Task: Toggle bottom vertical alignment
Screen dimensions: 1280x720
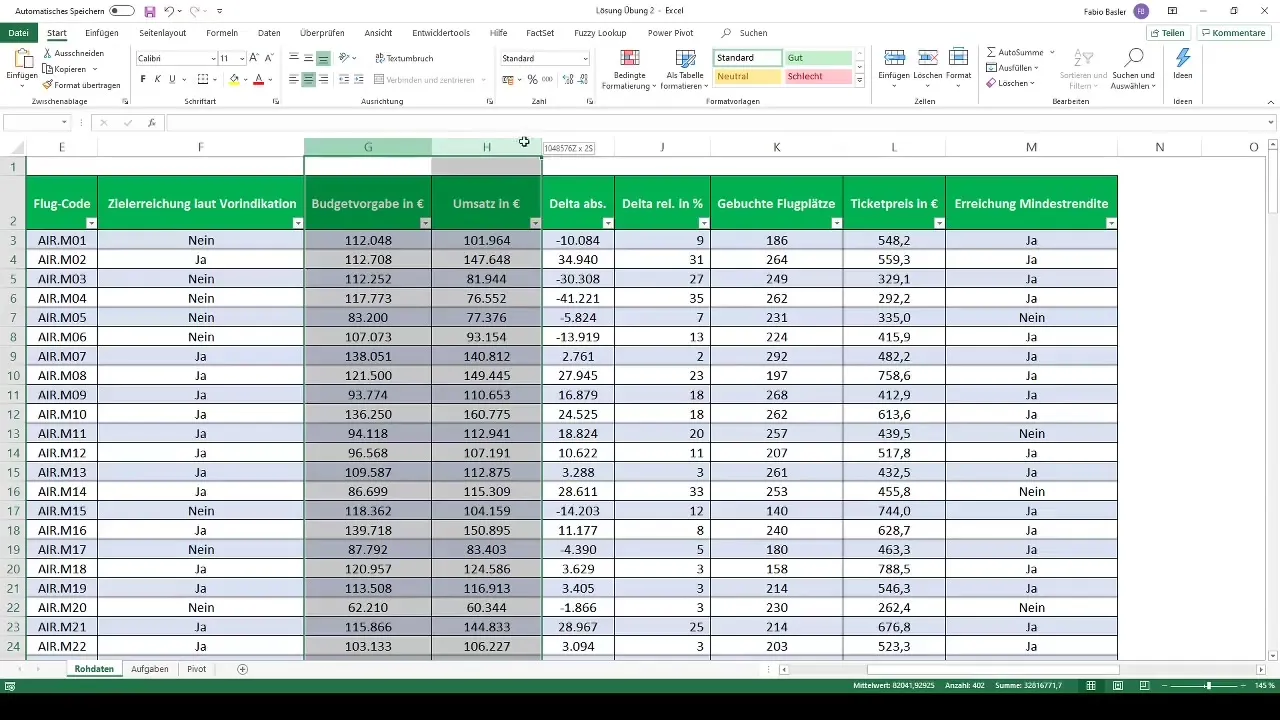Action: tap(324, 58)
